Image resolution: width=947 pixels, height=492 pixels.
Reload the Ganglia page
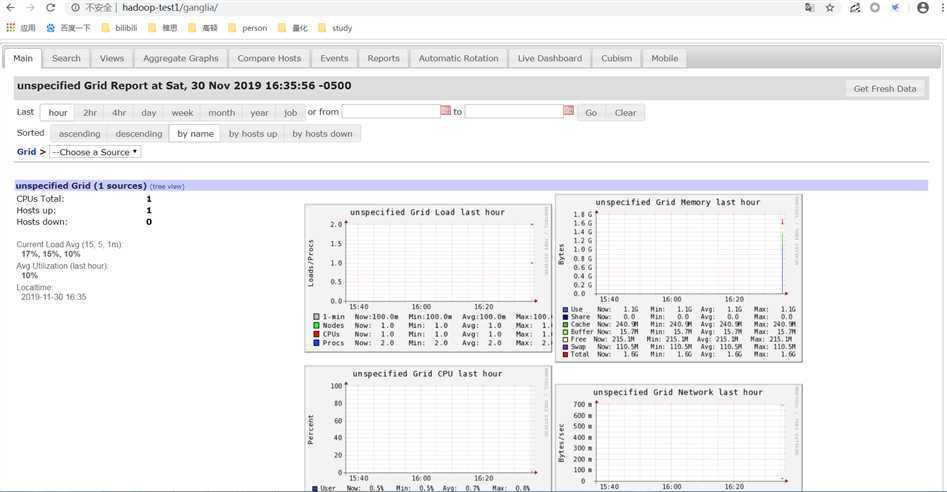tap(51, 8)
